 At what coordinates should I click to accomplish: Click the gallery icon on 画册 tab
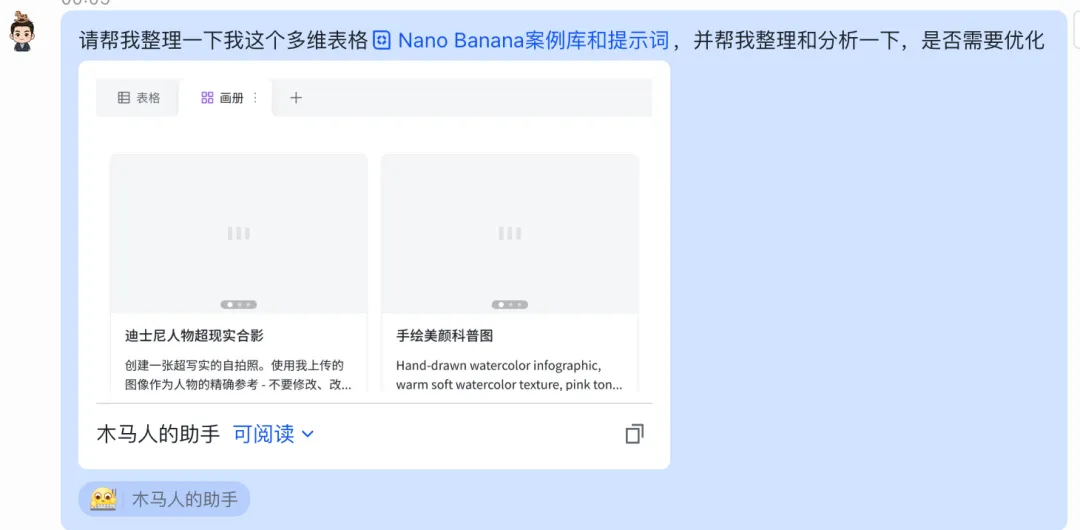[x=207, y=98]
